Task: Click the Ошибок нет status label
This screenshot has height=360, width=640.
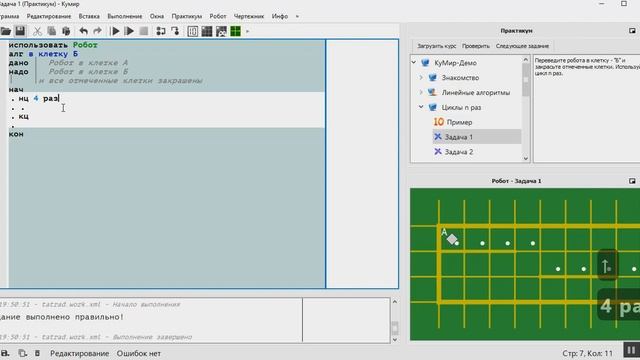Action: coord(139,353)
